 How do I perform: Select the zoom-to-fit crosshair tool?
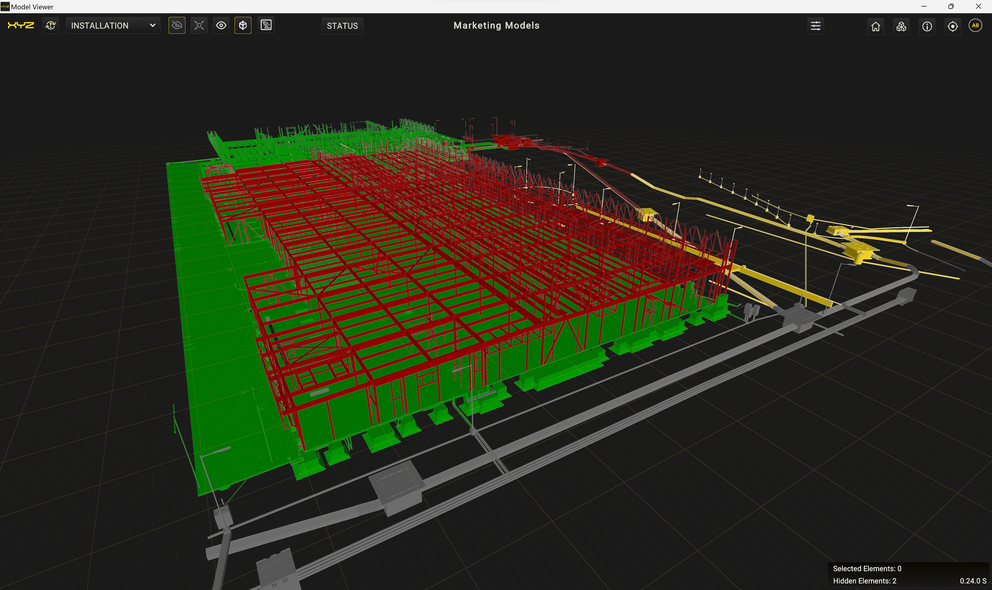point(199,25)
